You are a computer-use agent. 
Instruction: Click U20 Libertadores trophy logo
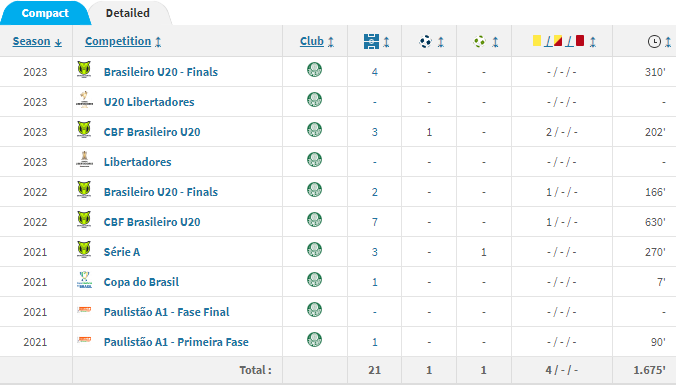(84, 99)
